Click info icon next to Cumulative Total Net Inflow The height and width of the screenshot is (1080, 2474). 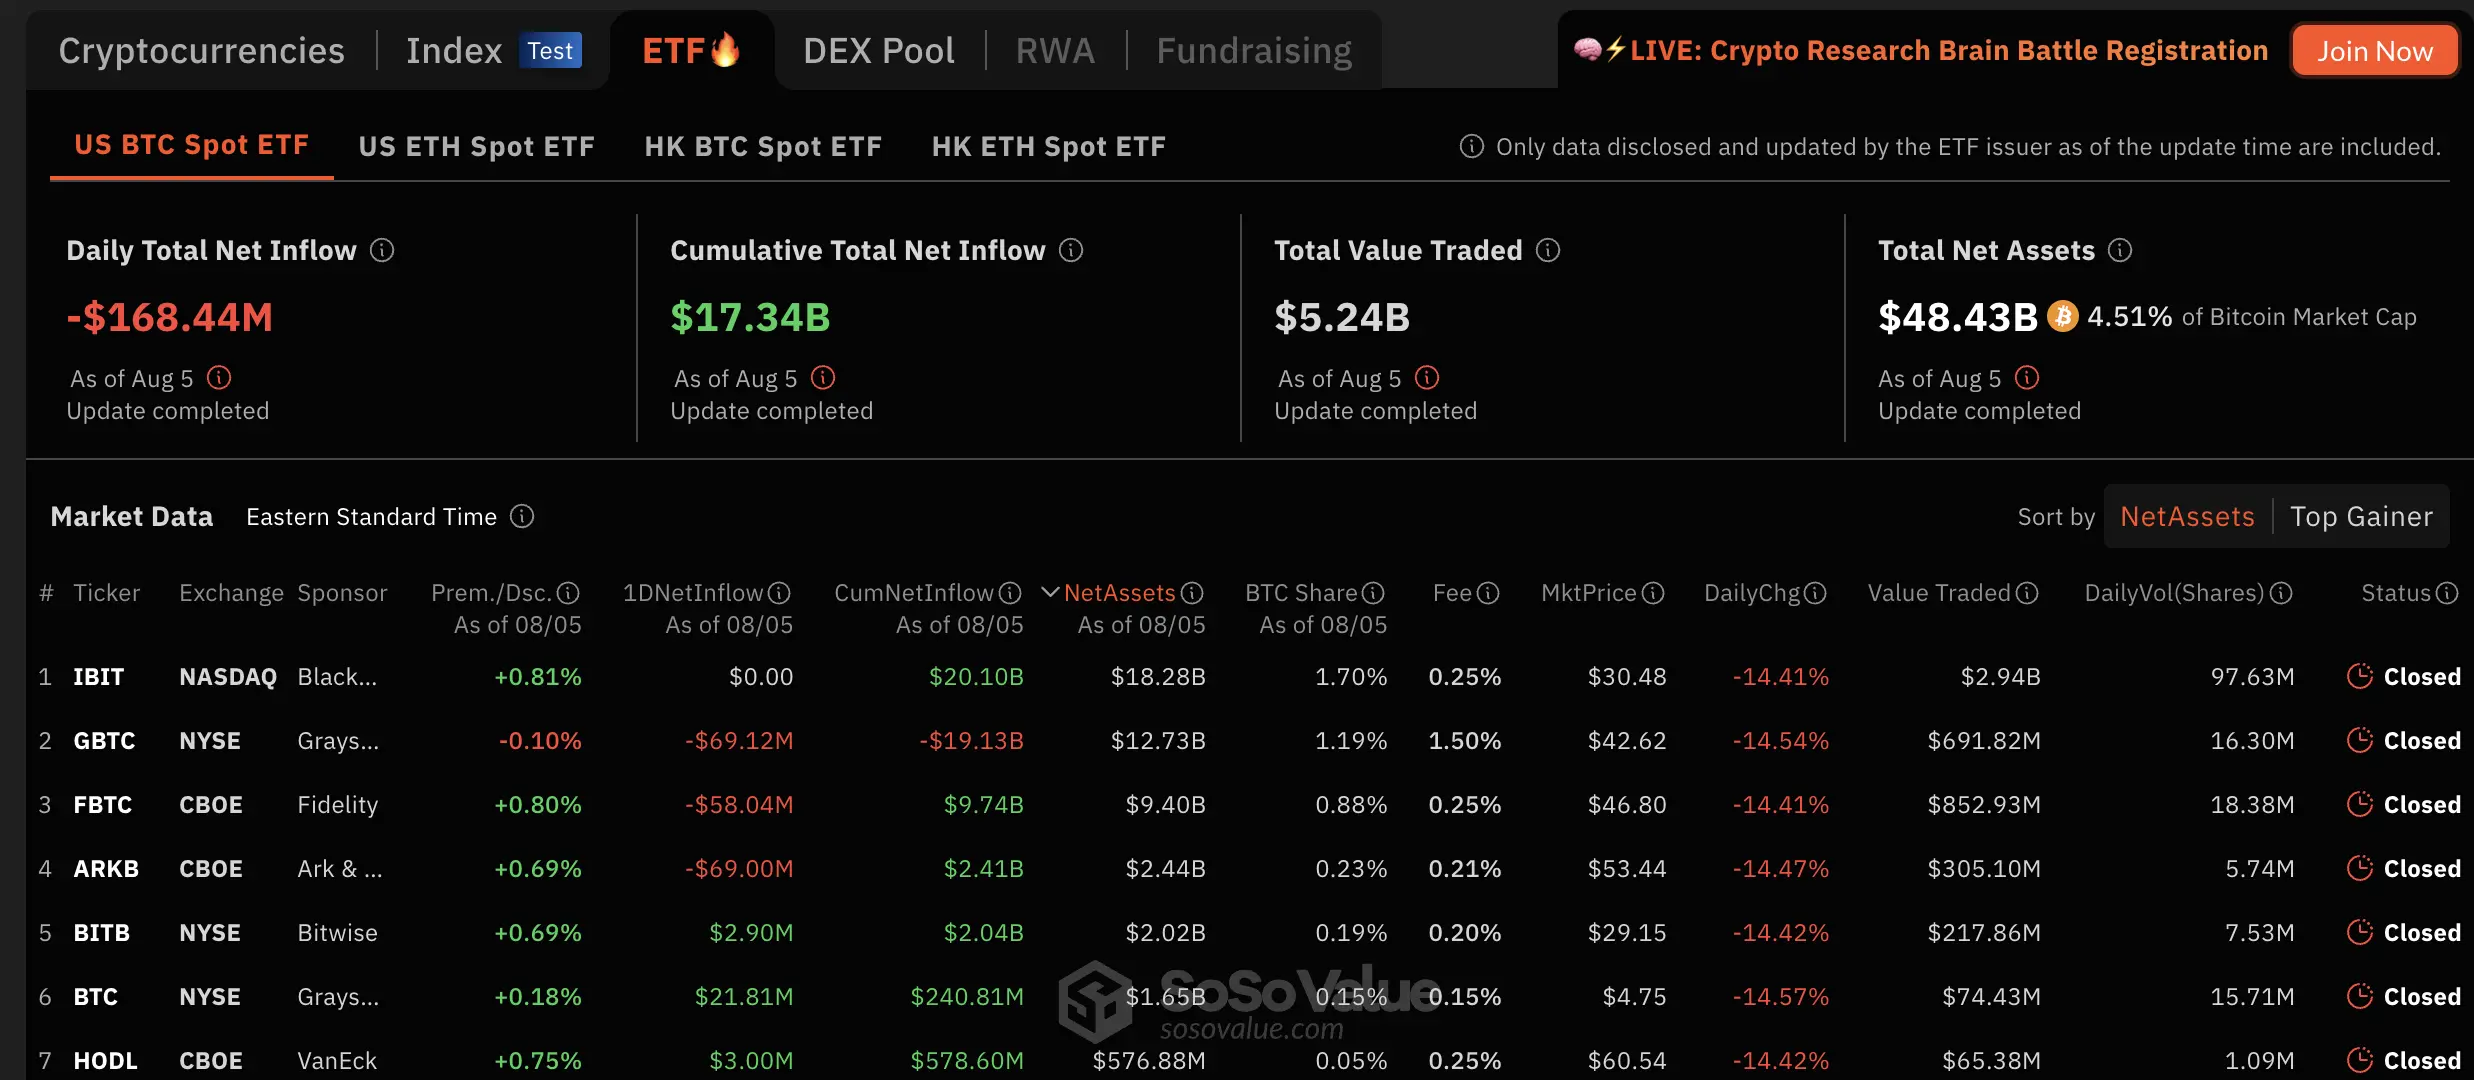(1071, 250)
